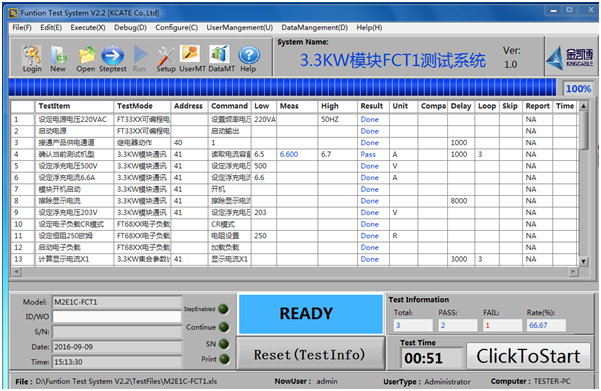Open Setup tools icon
Image resolution: width=601 pixels, height=391 pixels.
(166, 58)
